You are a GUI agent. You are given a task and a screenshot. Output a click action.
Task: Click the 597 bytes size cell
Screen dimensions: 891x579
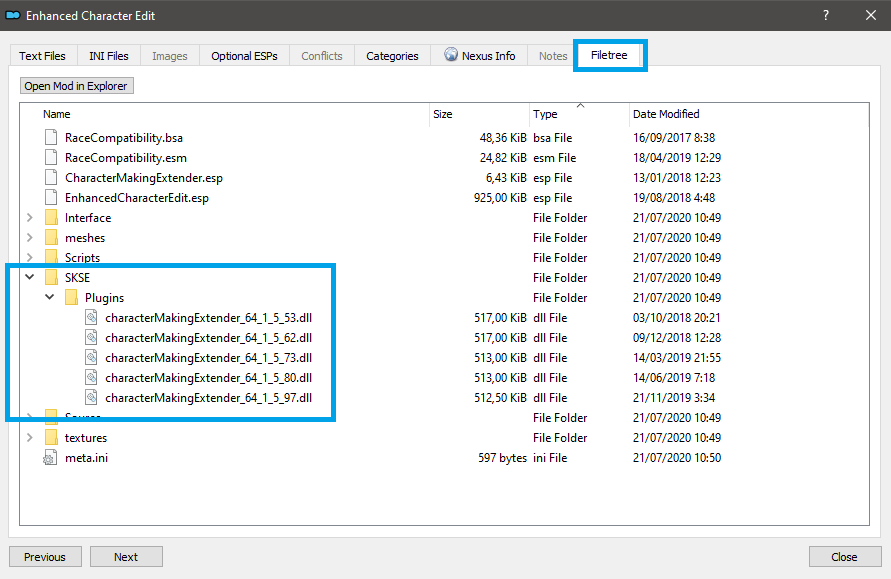point(502,458)
